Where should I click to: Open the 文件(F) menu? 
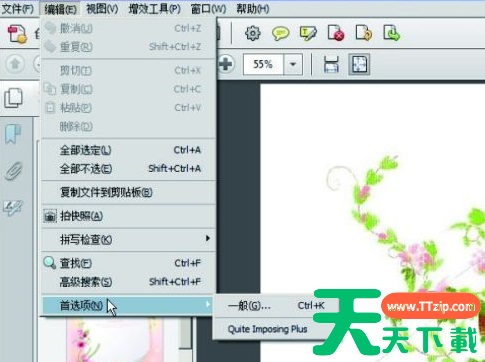tap(17, 9)
